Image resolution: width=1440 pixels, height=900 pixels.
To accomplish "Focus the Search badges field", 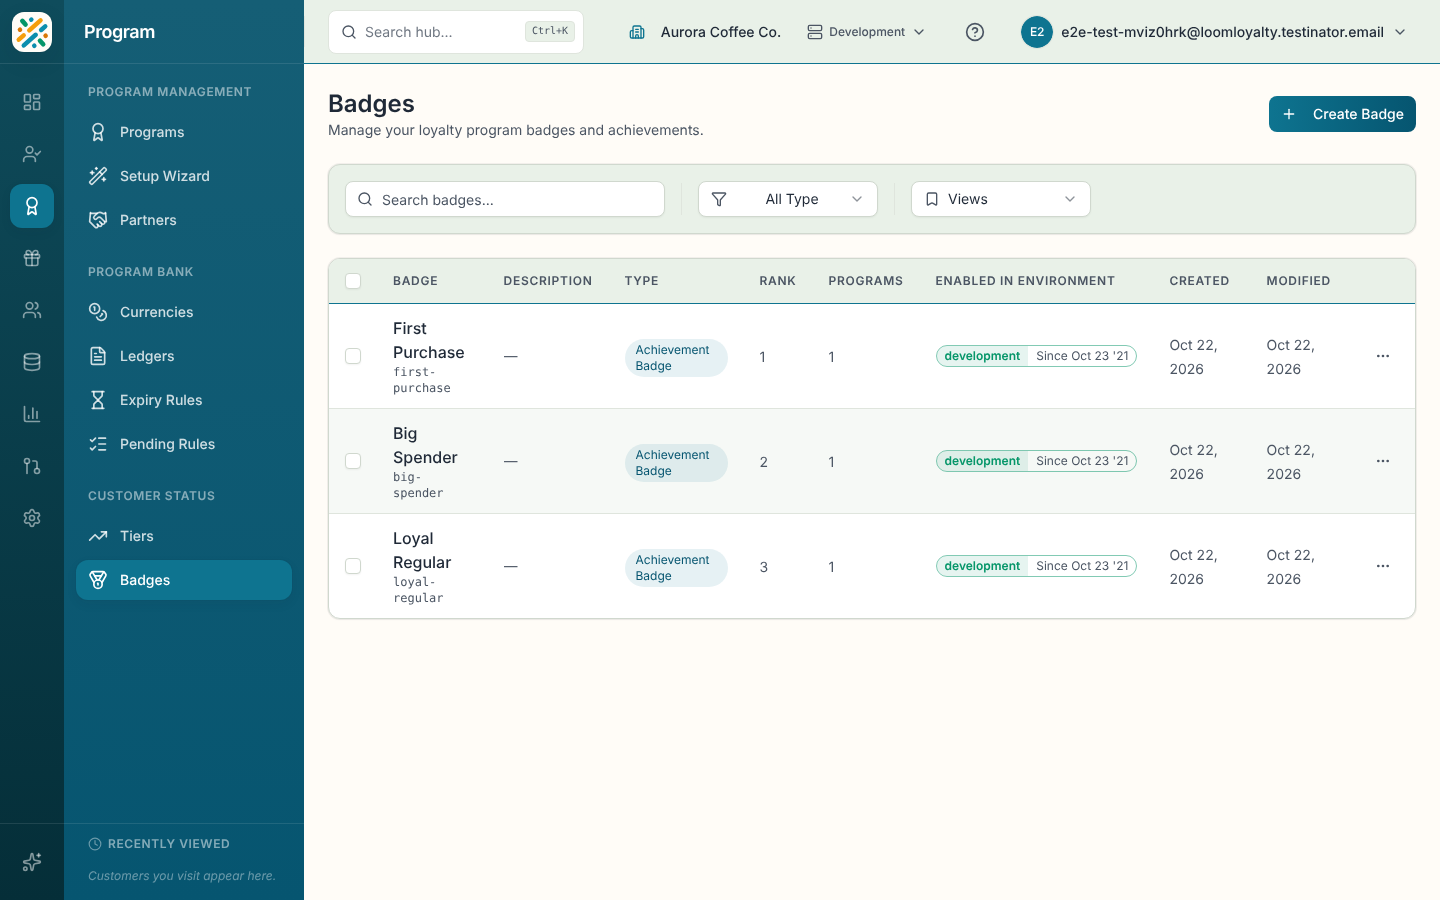I will (x=505, y=199).
